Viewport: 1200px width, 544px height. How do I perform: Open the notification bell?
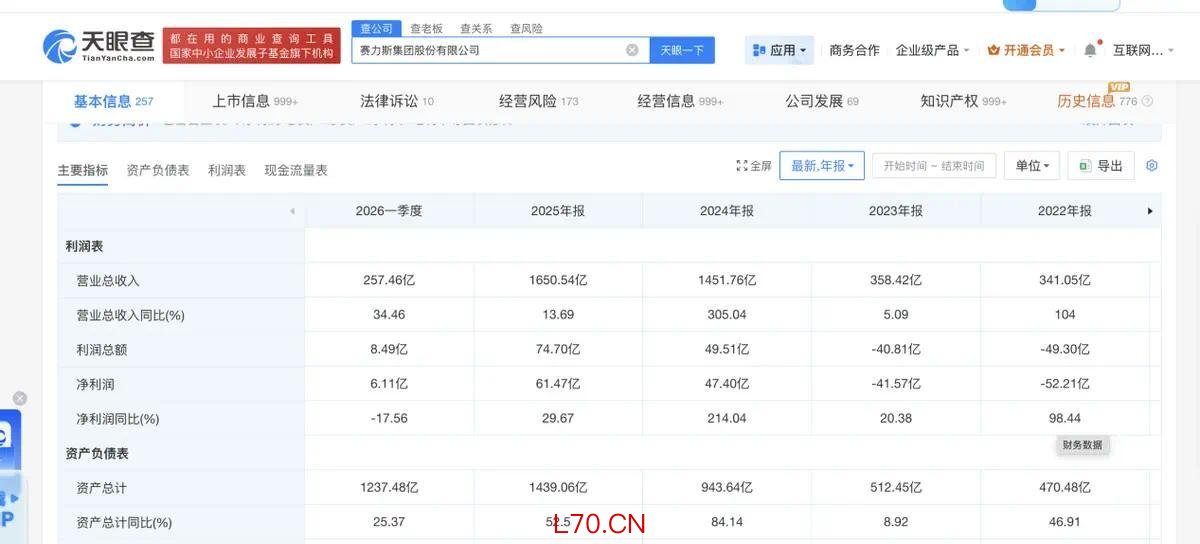(x=1090, y=50)
